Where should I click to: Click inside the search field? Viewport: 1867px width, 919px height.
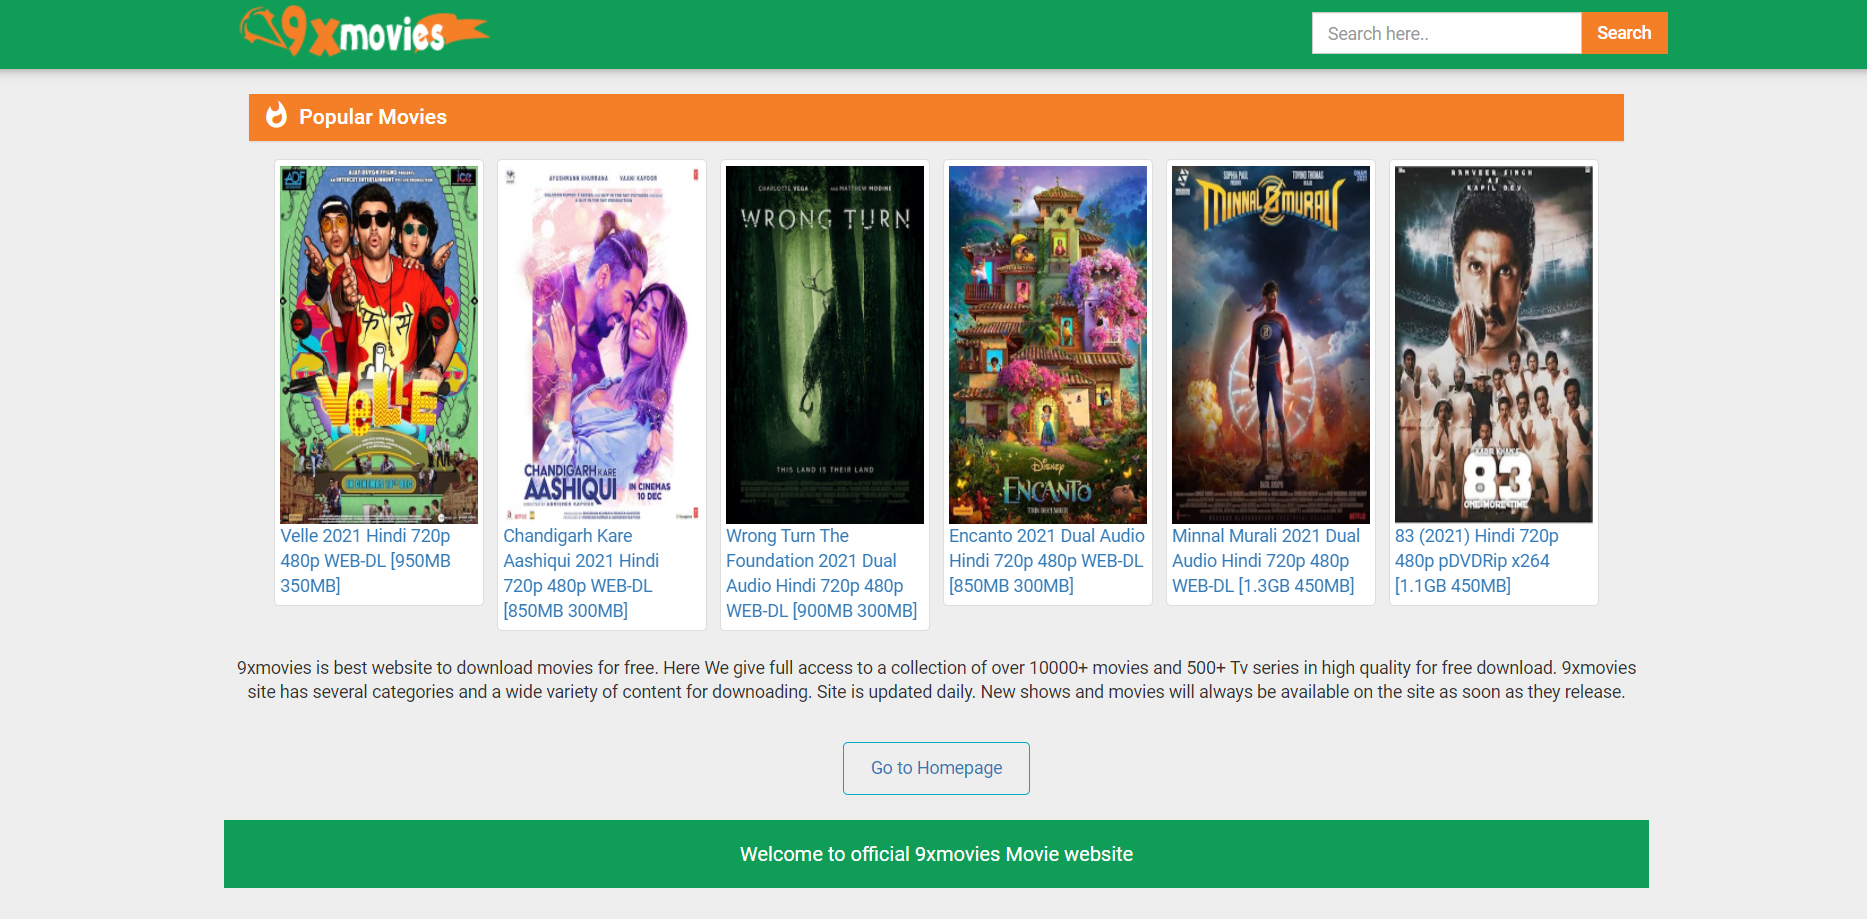click(1446, 32)
